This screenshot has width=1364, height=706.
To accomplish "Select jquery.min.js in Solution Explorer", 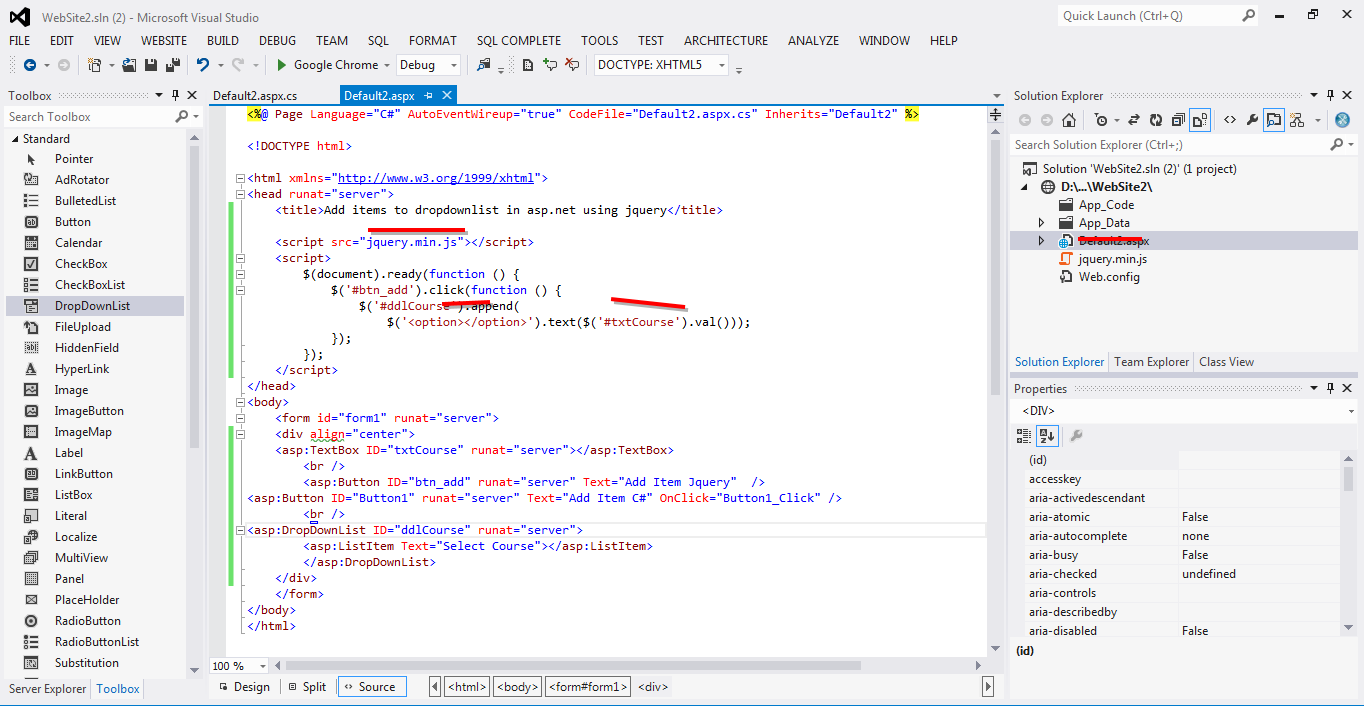I will (1112, 259).
